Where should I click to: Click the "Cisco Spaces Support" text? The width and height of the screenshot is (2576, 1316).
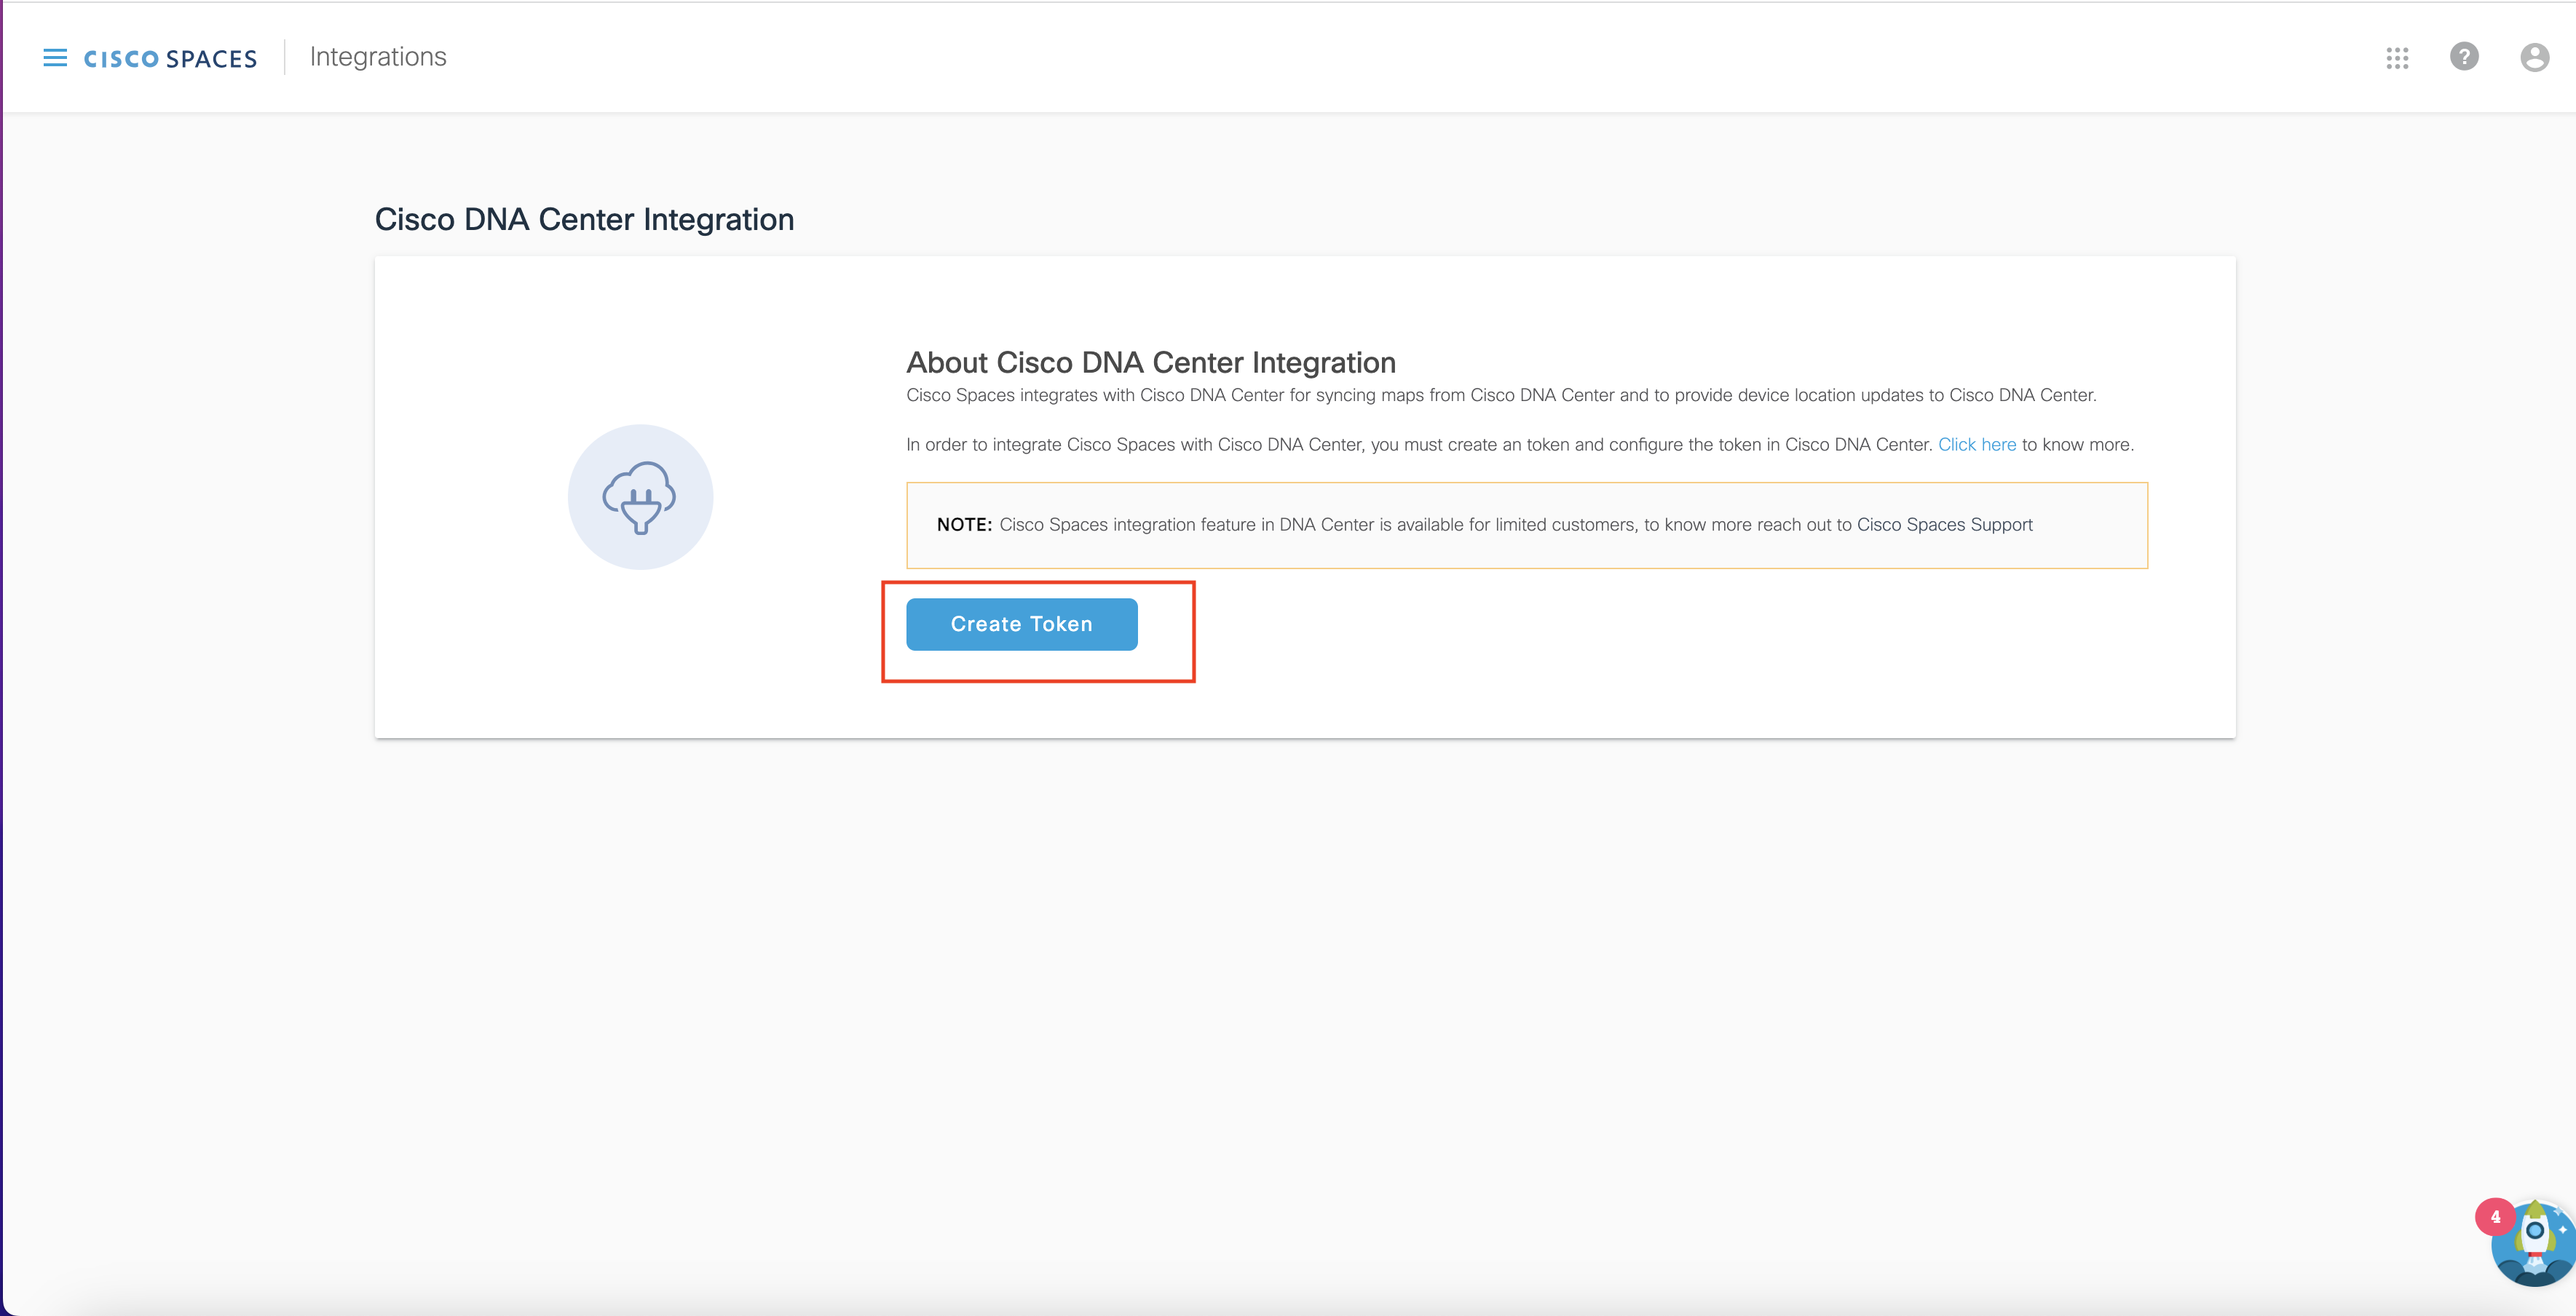[1944, 525]
